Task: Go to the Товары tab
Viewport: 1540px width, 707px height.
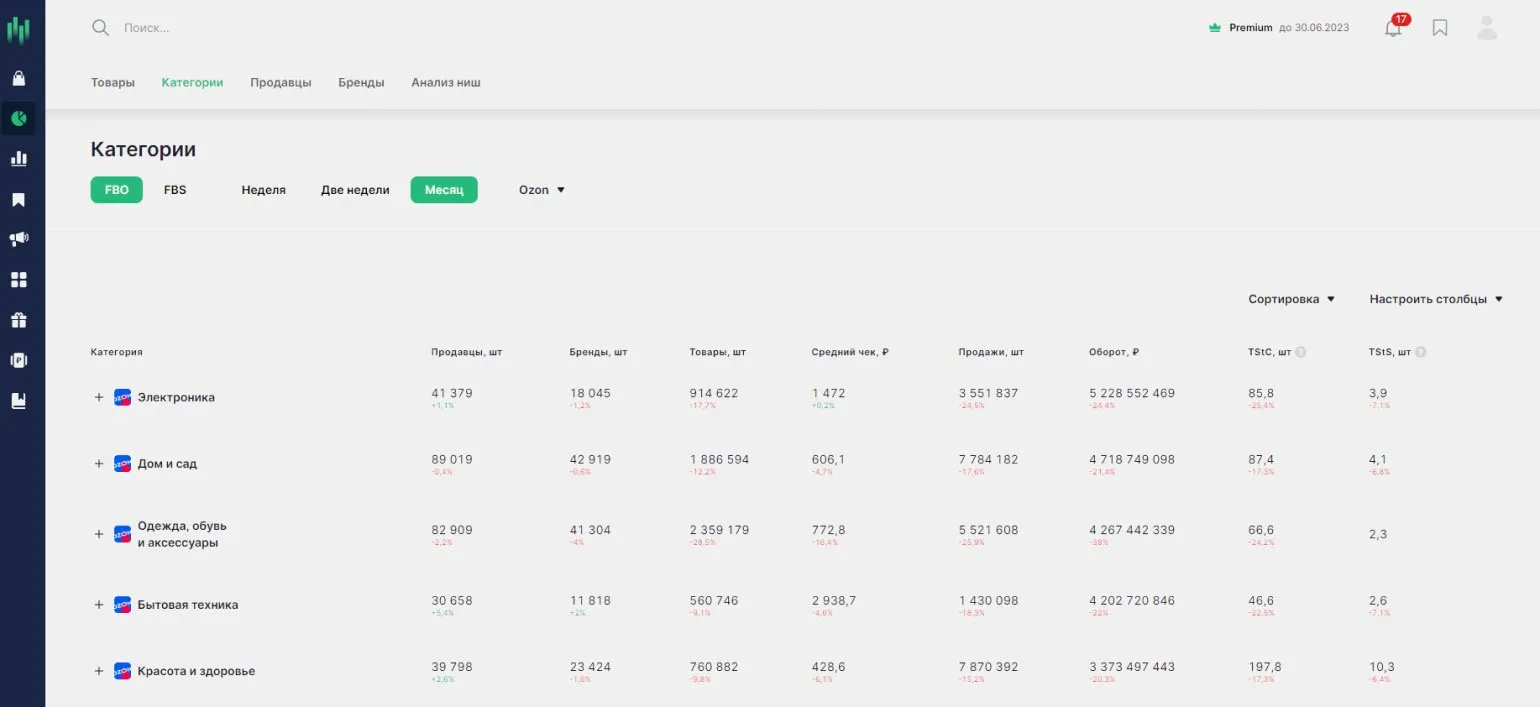Action: [113, 82]
